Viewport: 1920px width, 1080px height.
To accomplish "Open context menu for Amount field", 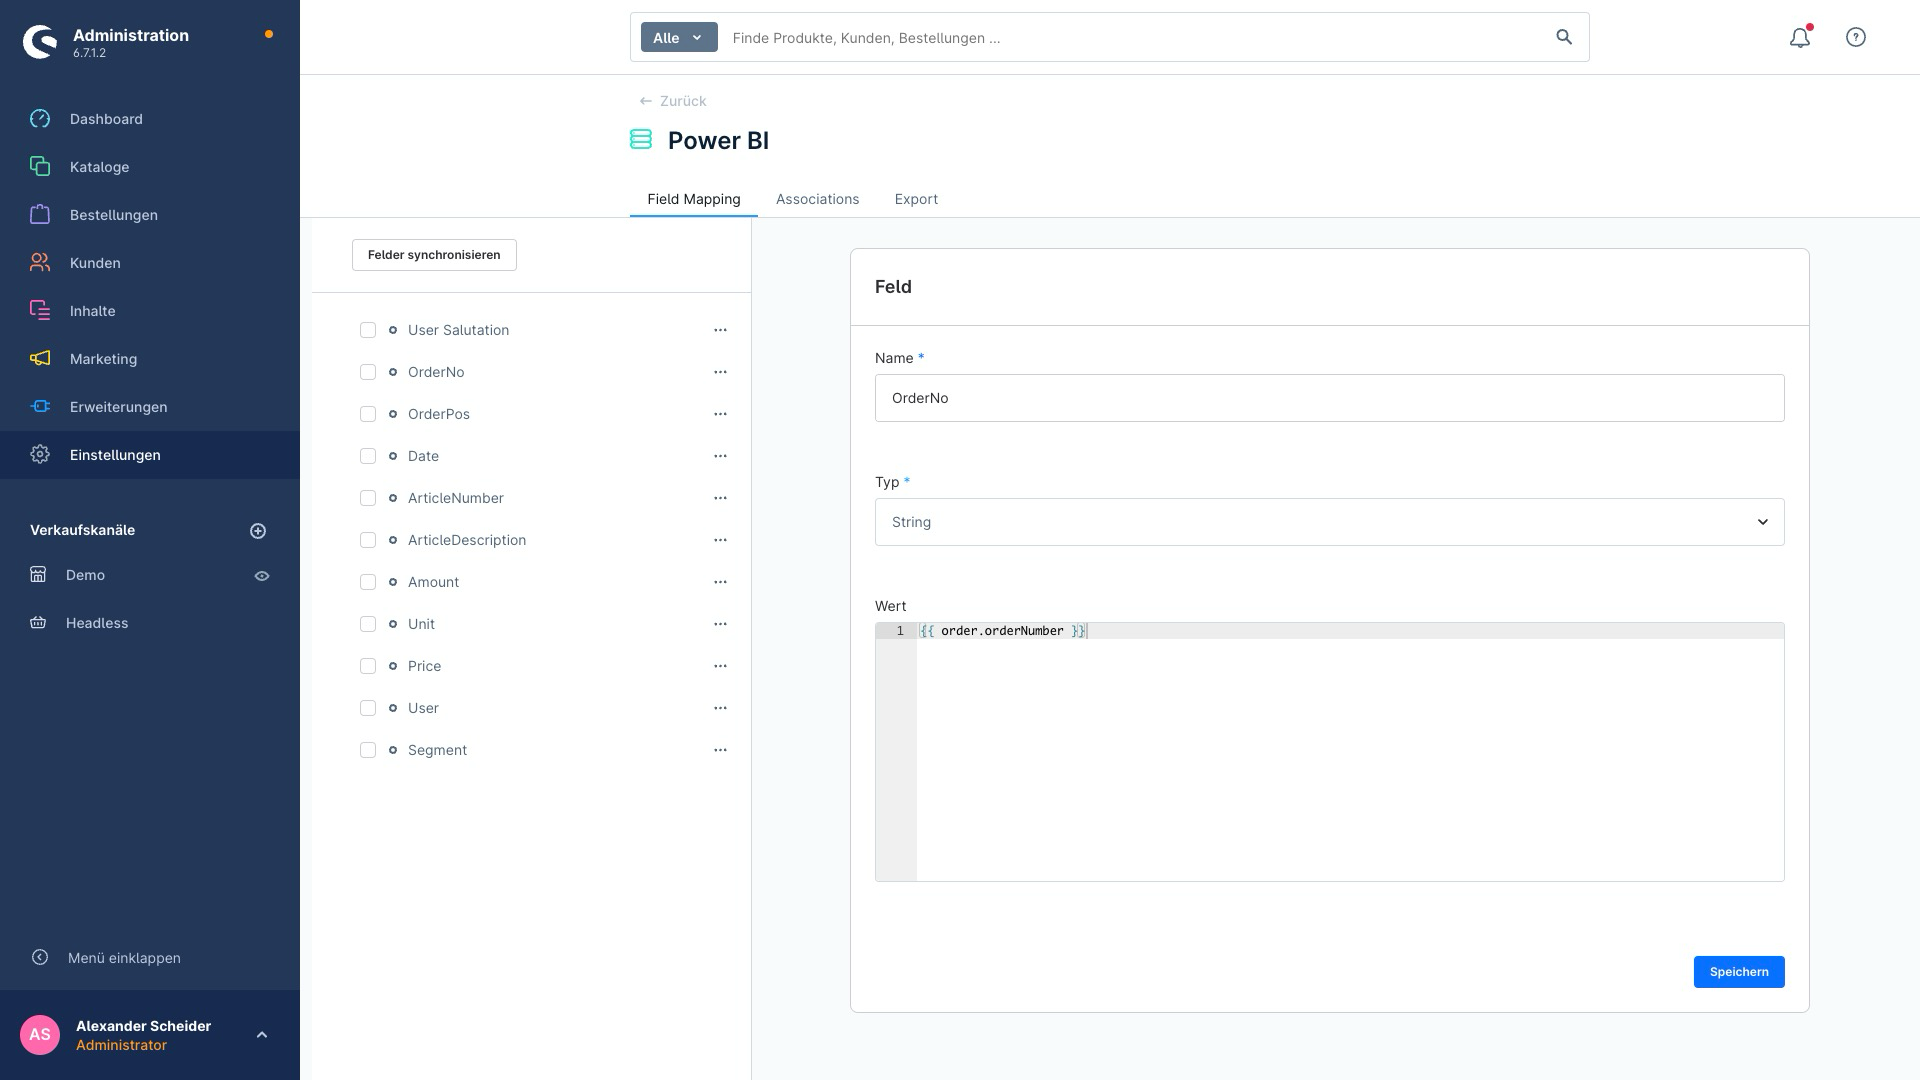I will (720, 582).
